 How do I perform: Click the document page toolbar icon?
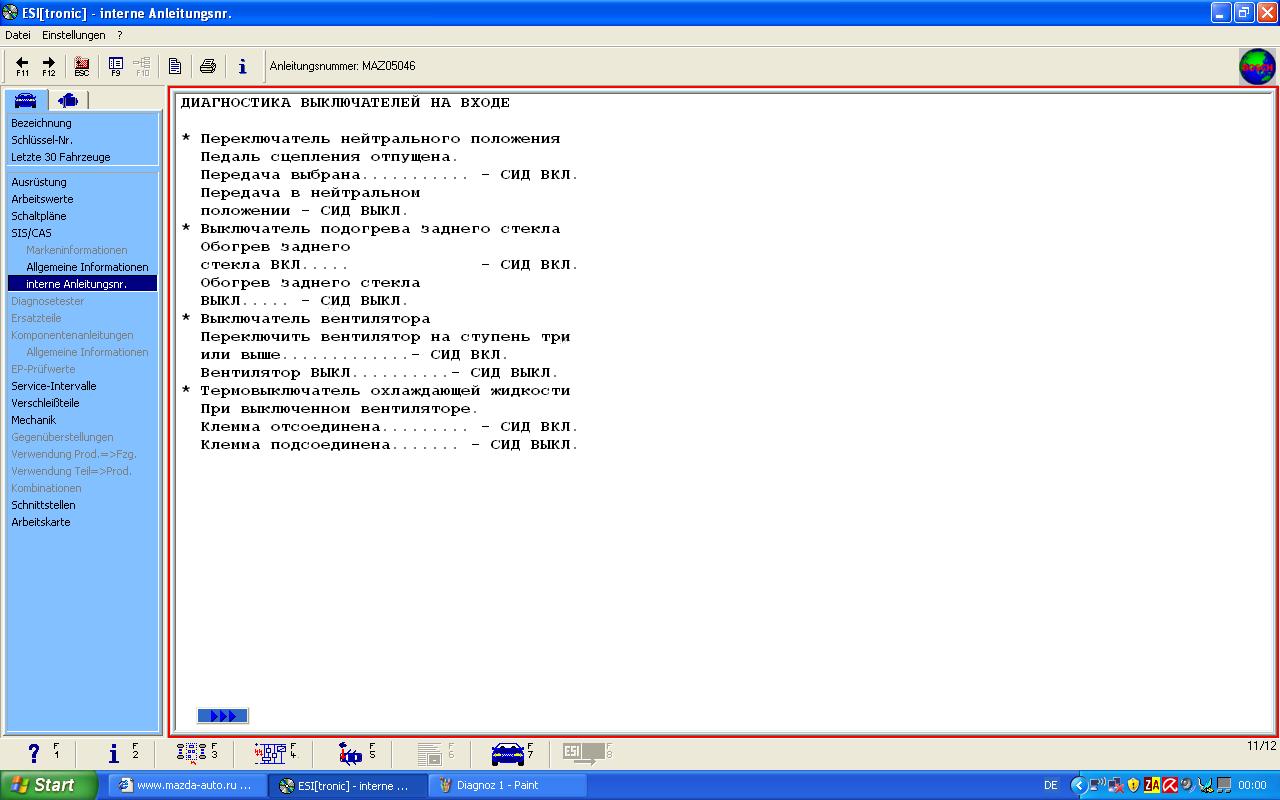click(175, 66)
